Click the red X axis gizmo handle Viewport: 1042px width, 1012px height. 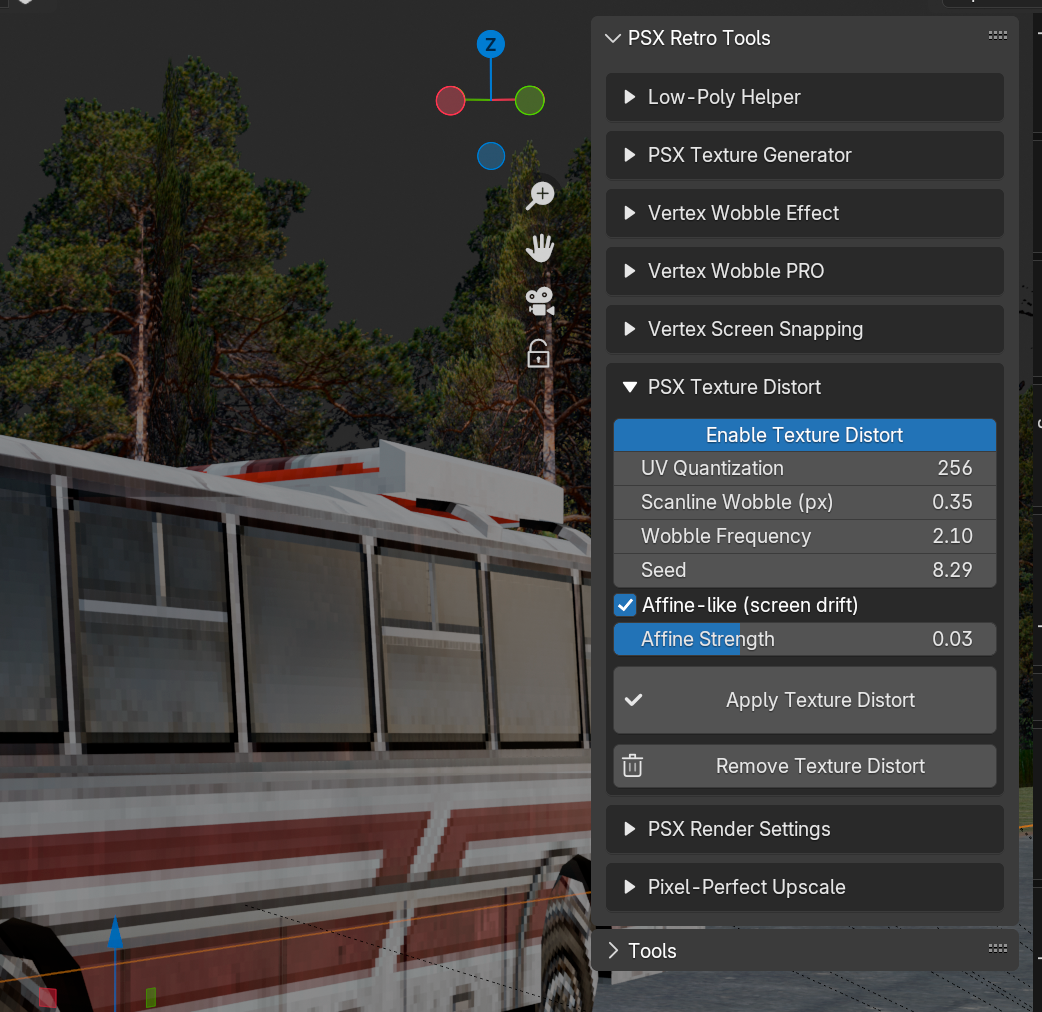(x=450, y=100)
